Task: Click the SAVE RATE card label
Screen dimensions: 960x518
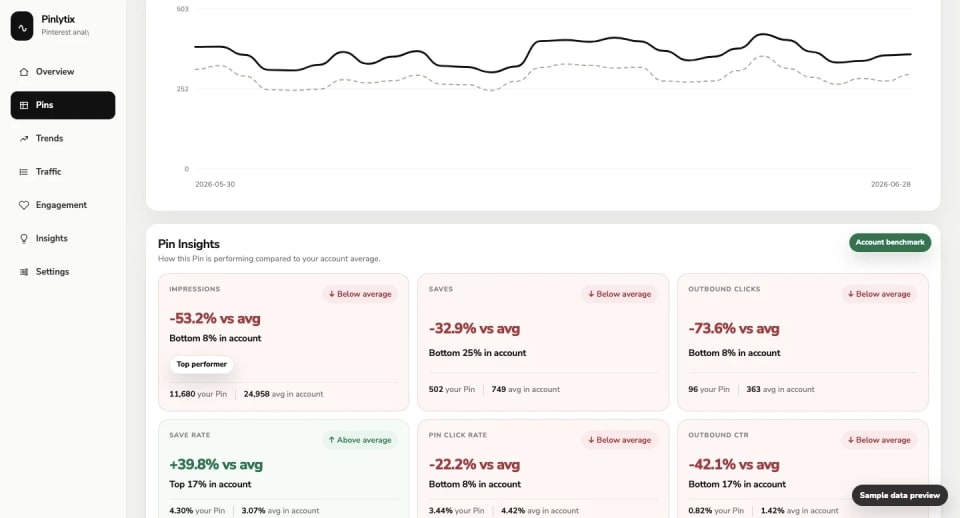Action: coord(190,435)
